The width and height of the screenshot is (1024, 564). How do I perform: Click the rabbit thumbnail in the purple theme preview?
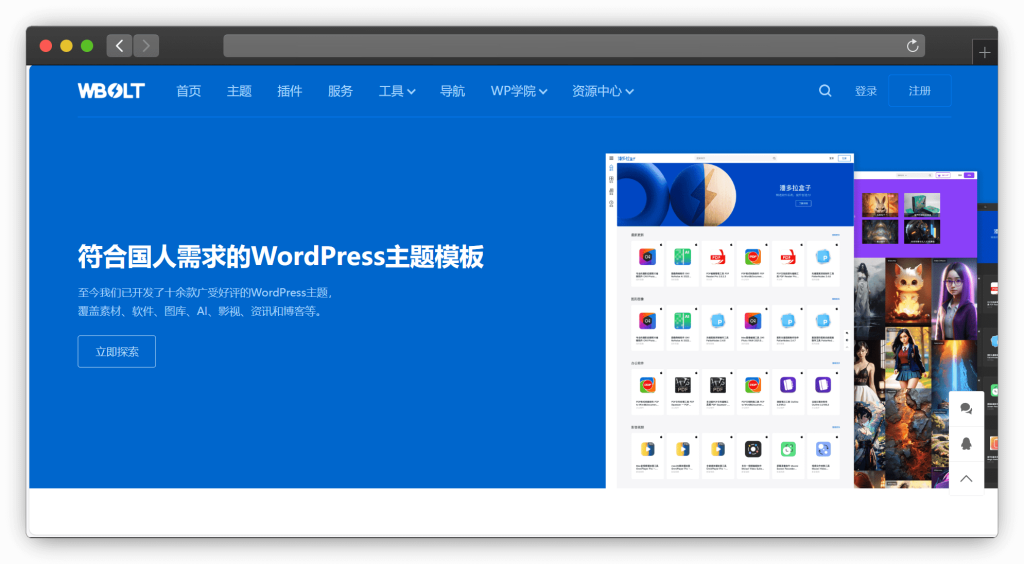[x=880, y=205]
